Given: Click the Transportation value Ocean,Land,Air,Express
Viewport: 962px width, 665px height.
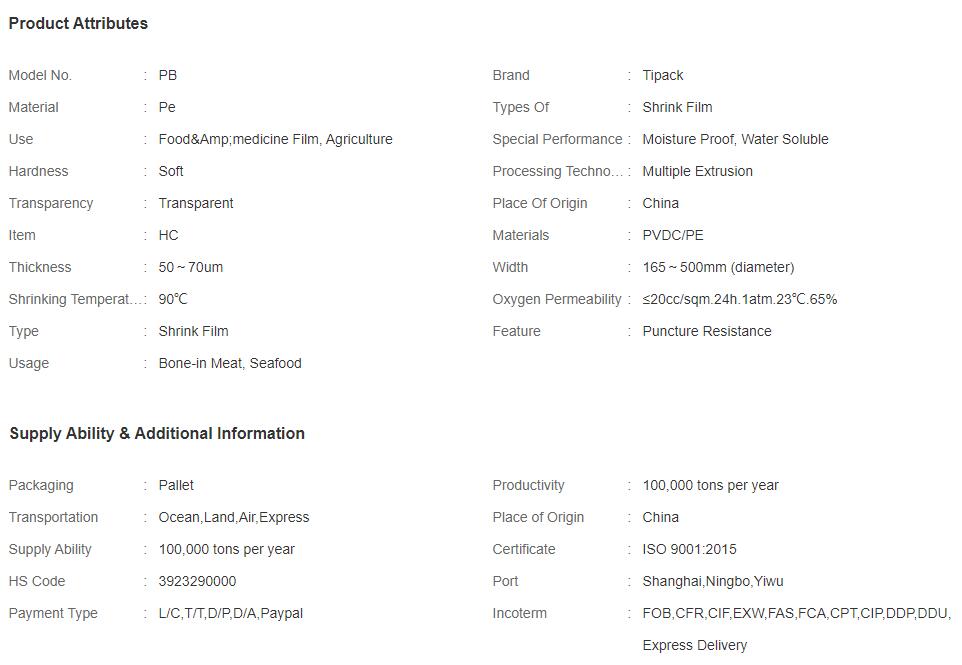Looking at the screenshot, I should tap(234, 517).
